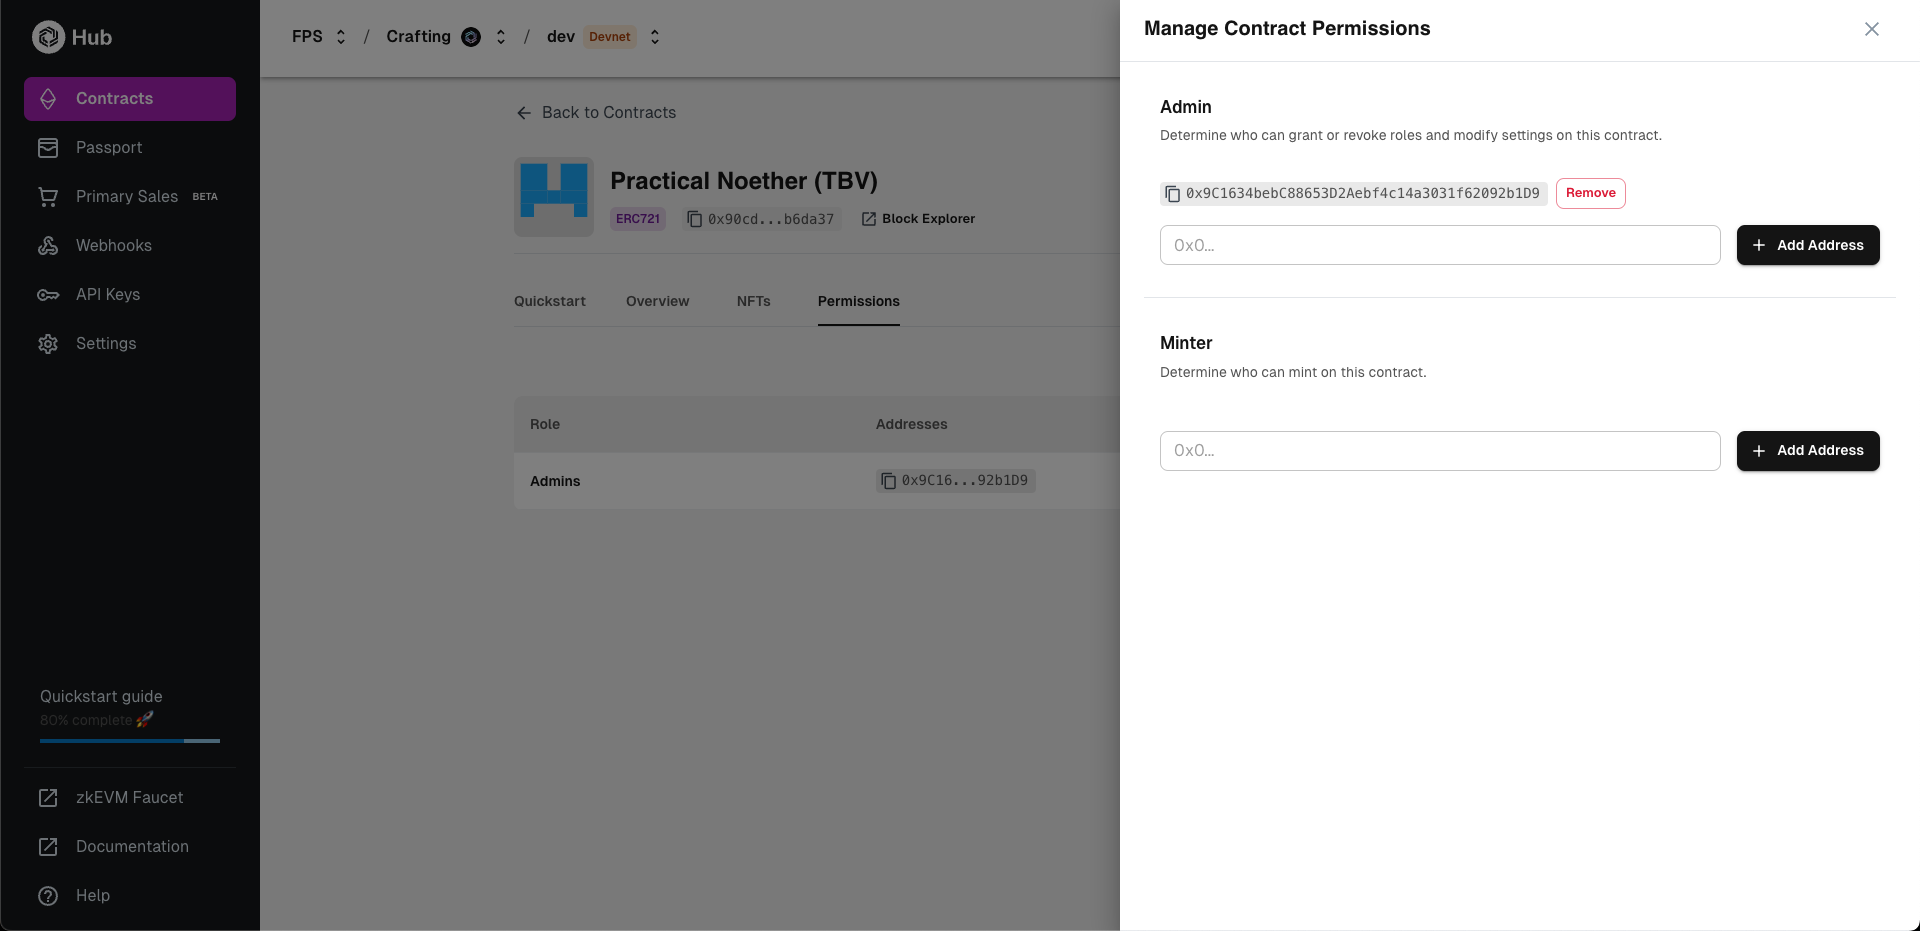Expand the Crafting environment selector
1920x931 pixels.
[x=500, y=36]
